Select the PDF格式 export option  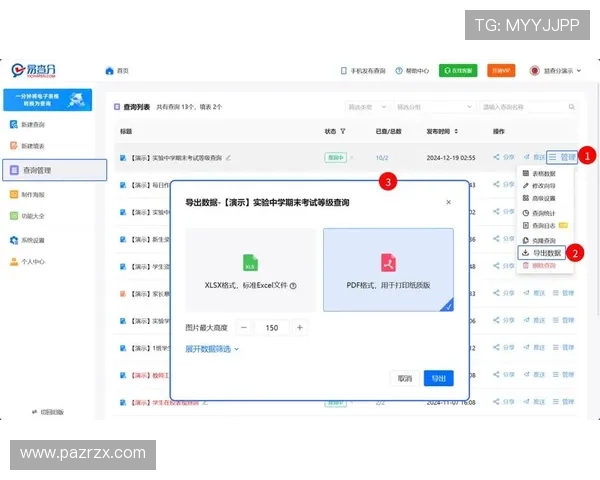coord(388,270)
